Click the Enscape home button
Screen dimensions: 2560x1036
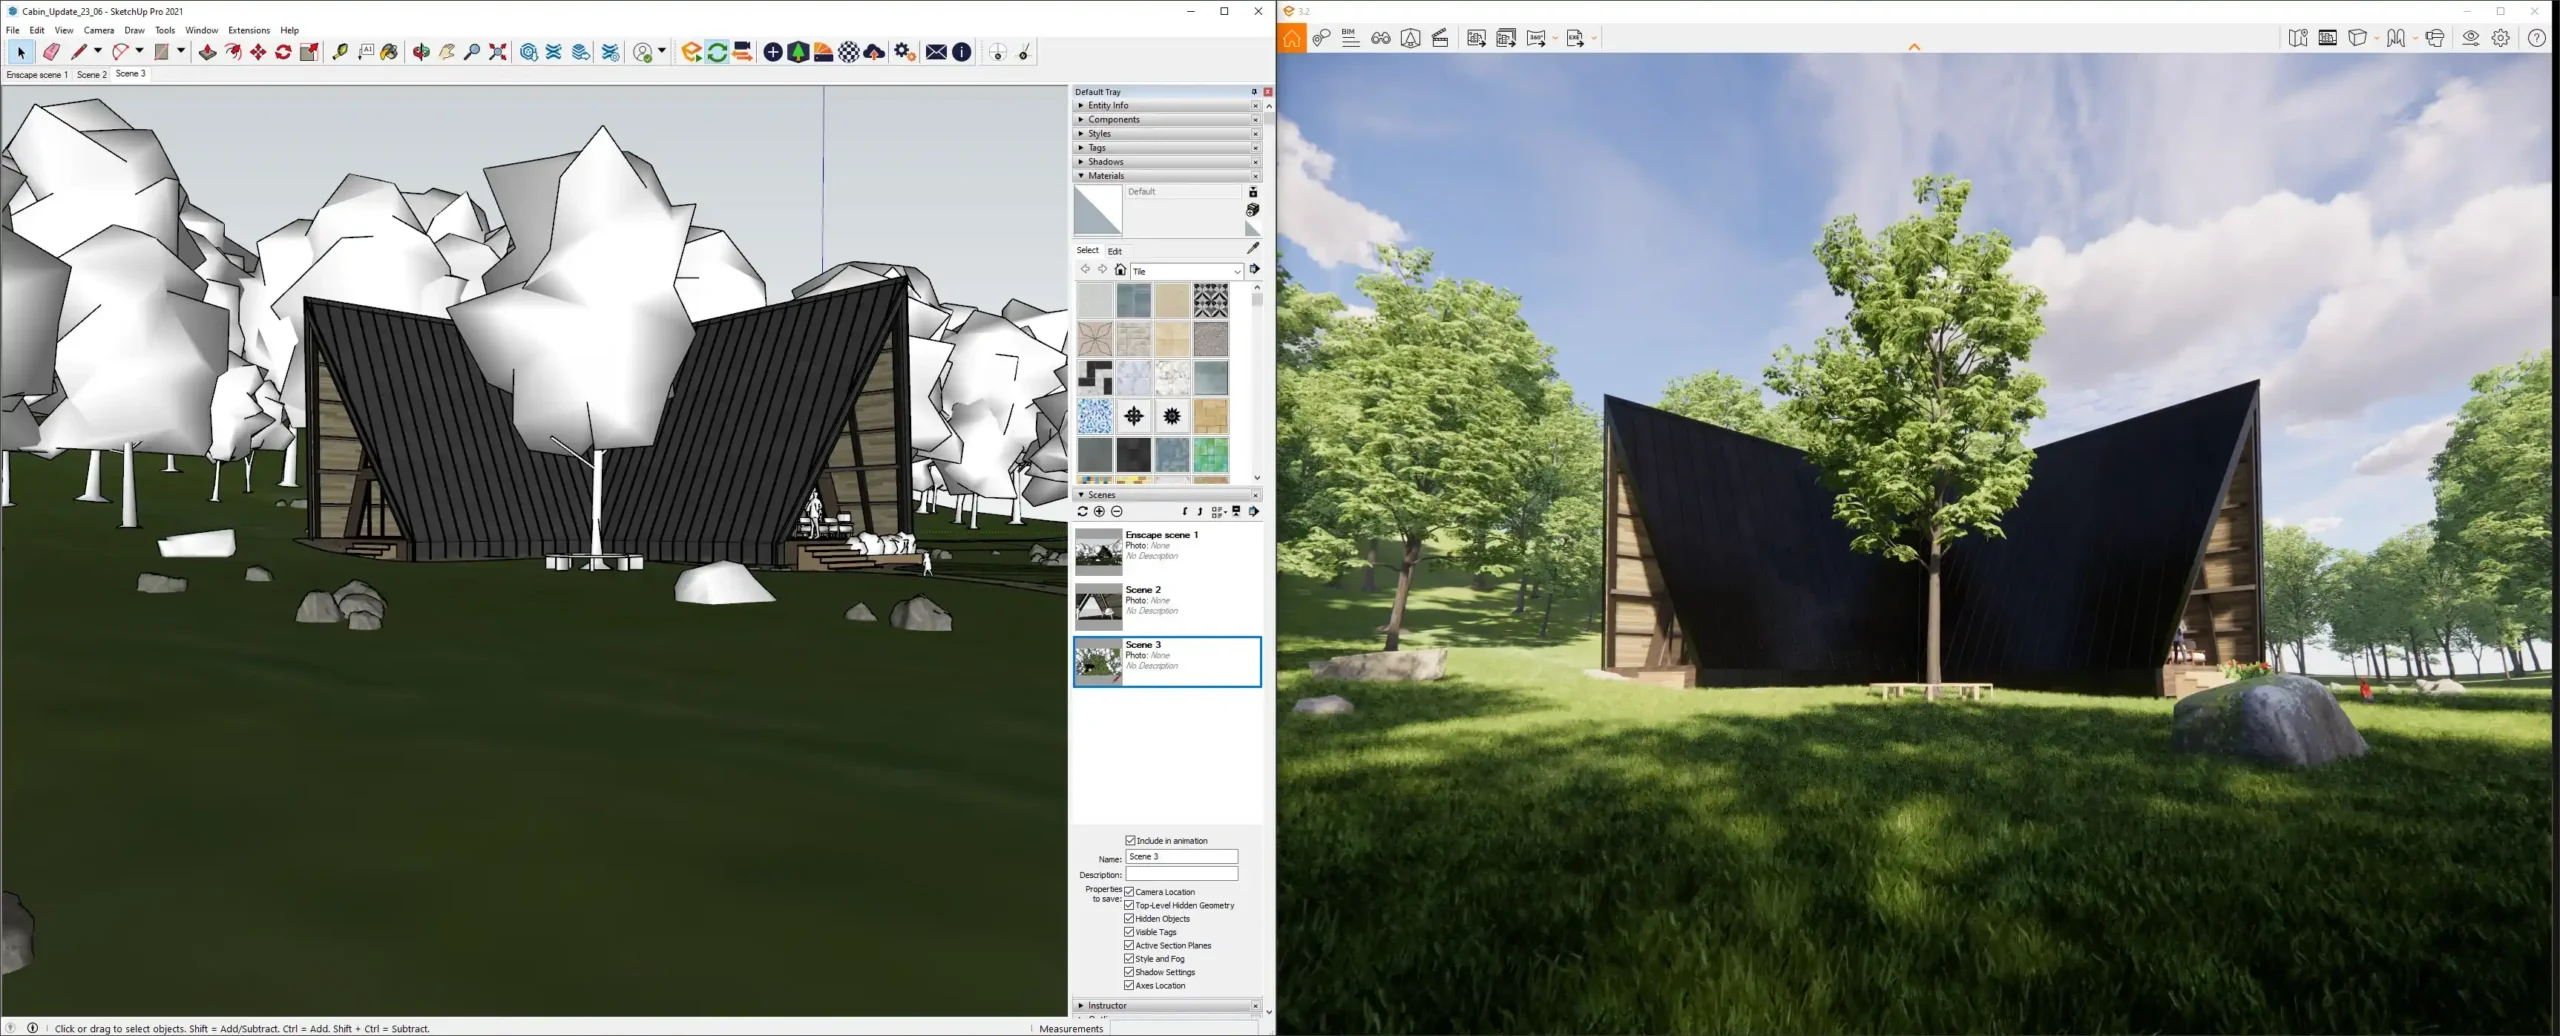[x=1292, y=39]
